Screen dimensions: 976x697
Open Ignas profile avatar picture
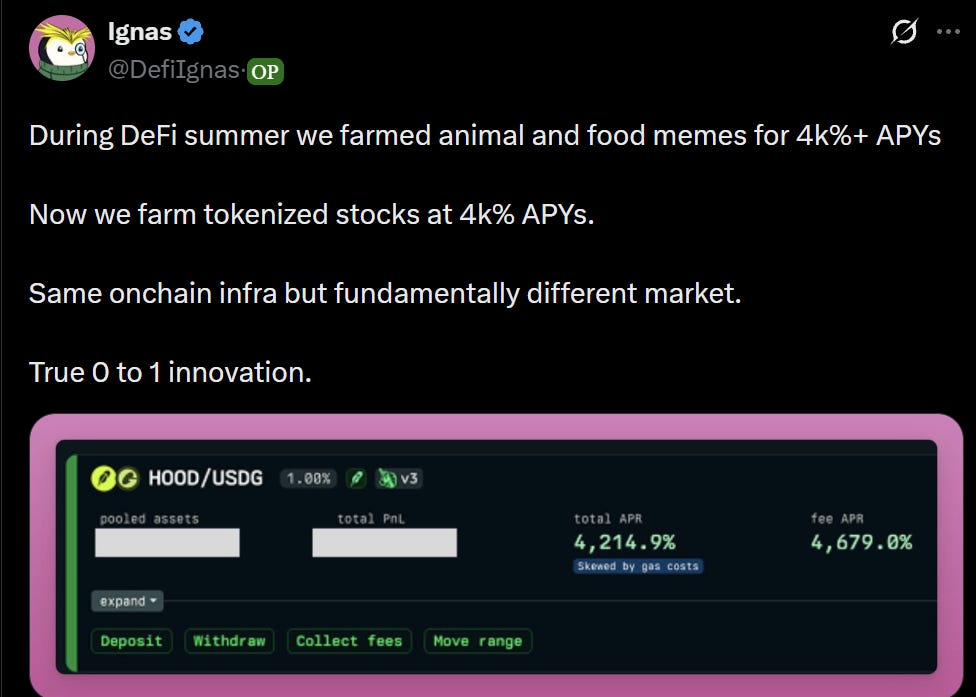click(x=62, y=49)
